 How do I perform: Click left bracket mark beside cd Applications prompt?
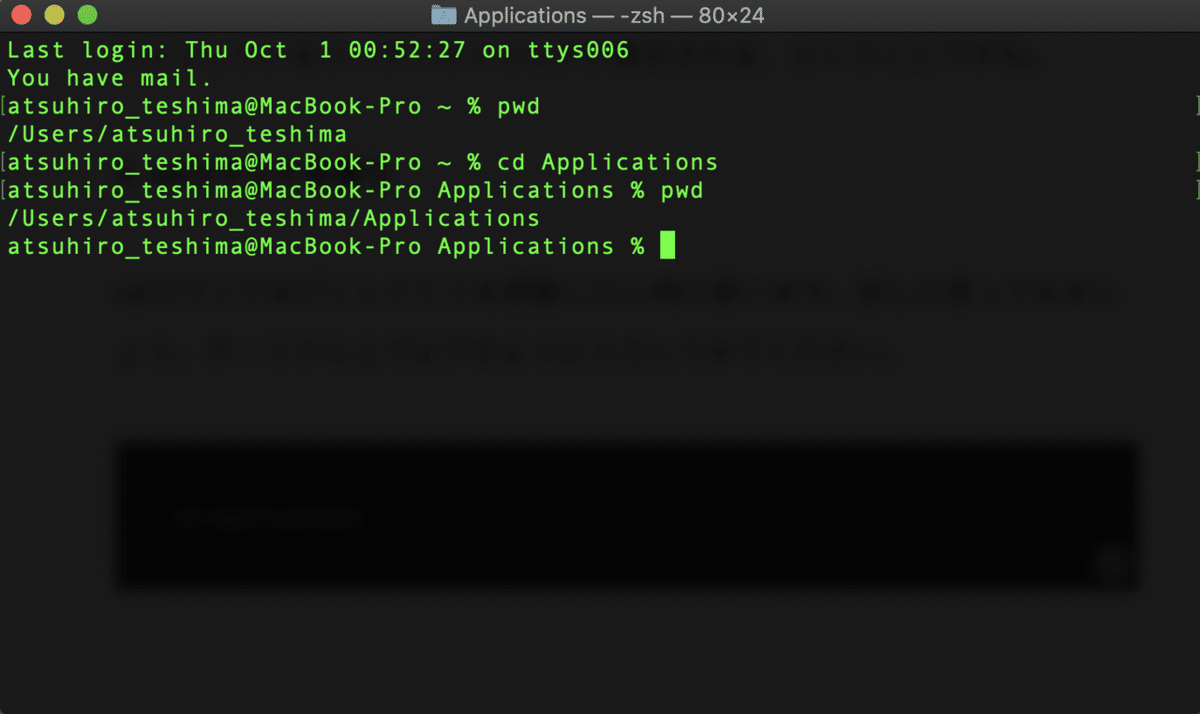click(x=4, y=162)
